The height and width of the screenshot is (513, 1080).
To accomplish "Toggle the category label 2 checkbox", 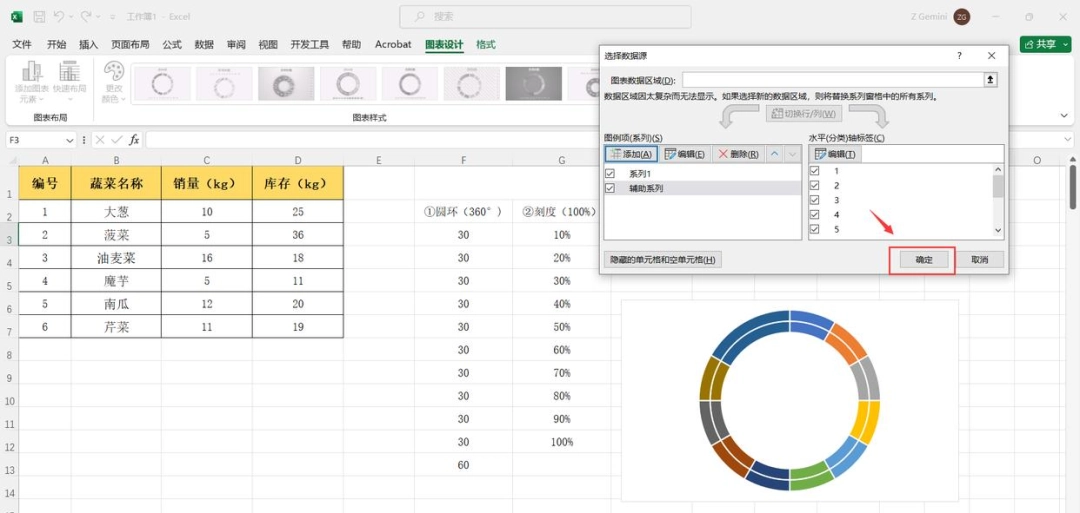I will point(816,185).
